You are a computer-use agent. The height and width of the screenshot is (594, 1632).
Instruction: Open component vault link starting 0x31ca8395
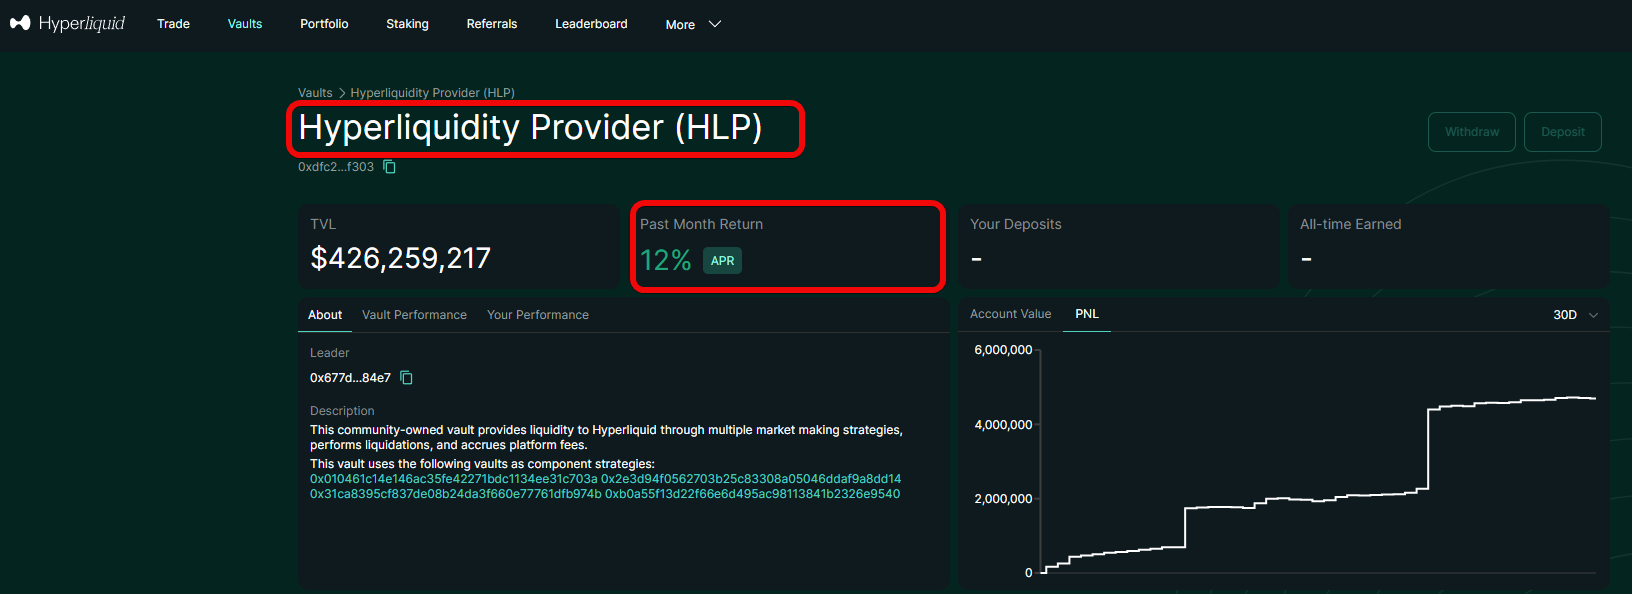pyautogui.click(x=455, y=494)
